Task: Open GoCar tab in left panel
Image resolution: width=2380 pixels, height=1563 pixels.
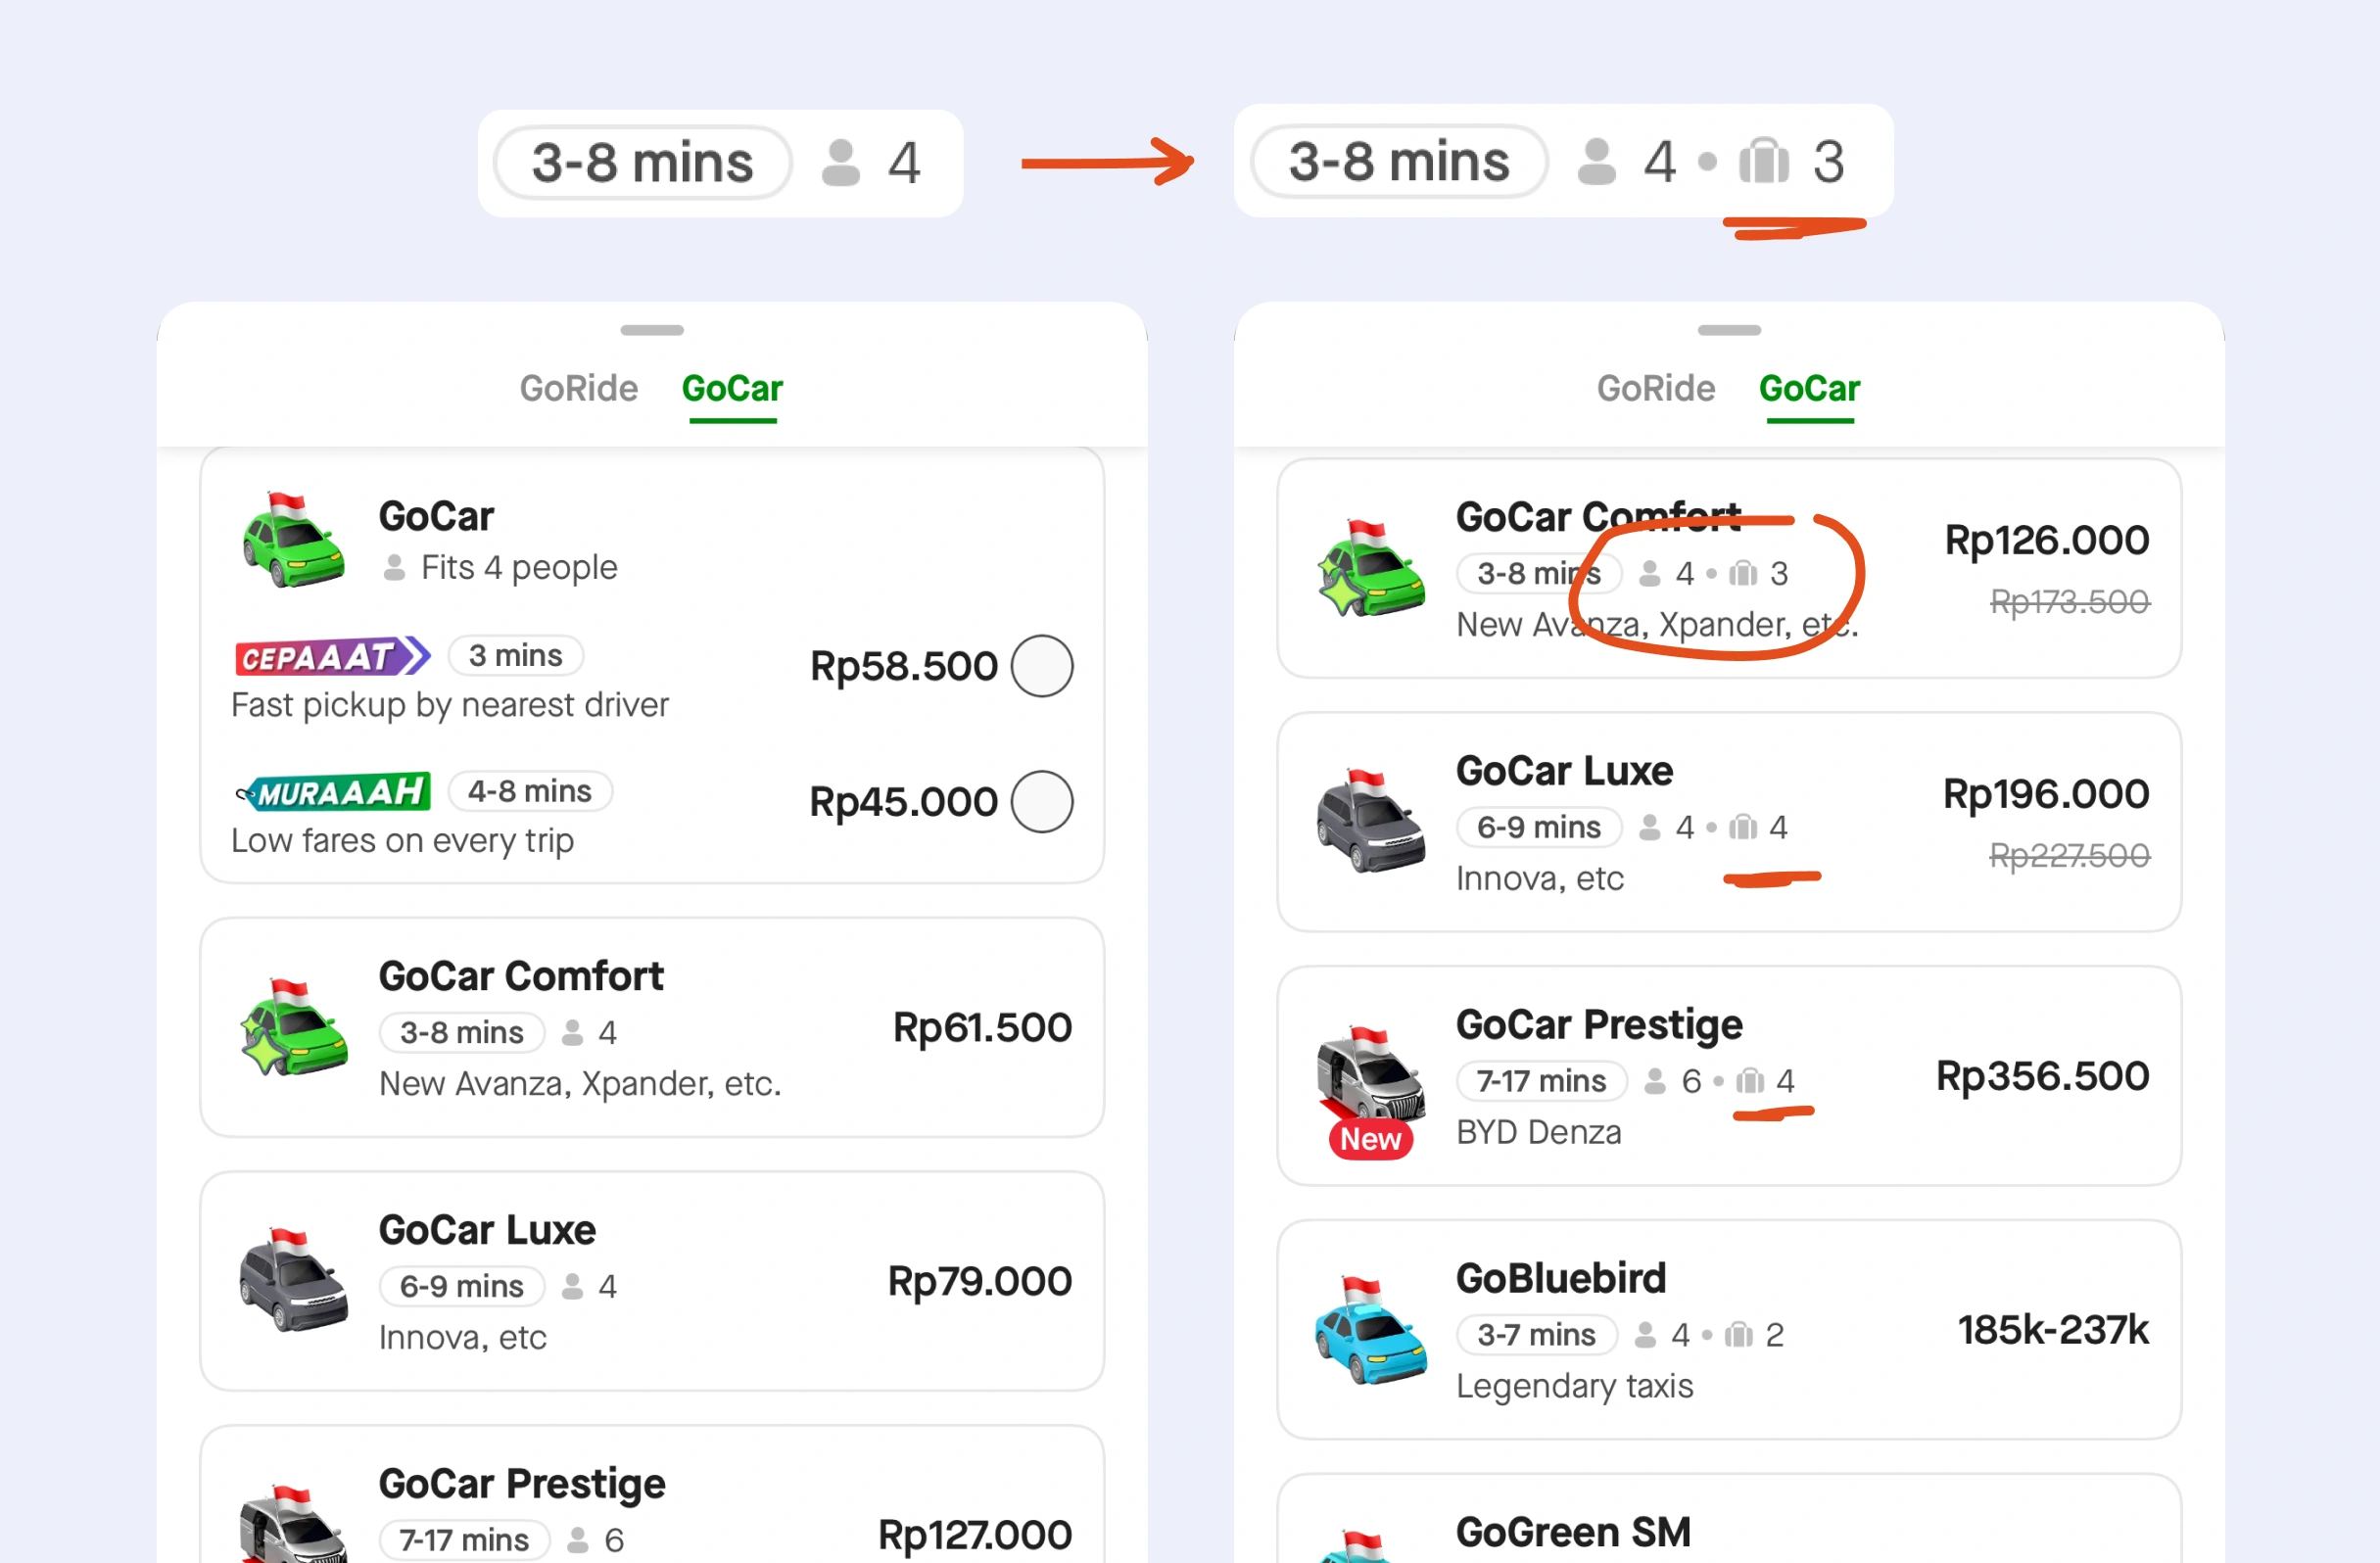Action: pos(732,388)
